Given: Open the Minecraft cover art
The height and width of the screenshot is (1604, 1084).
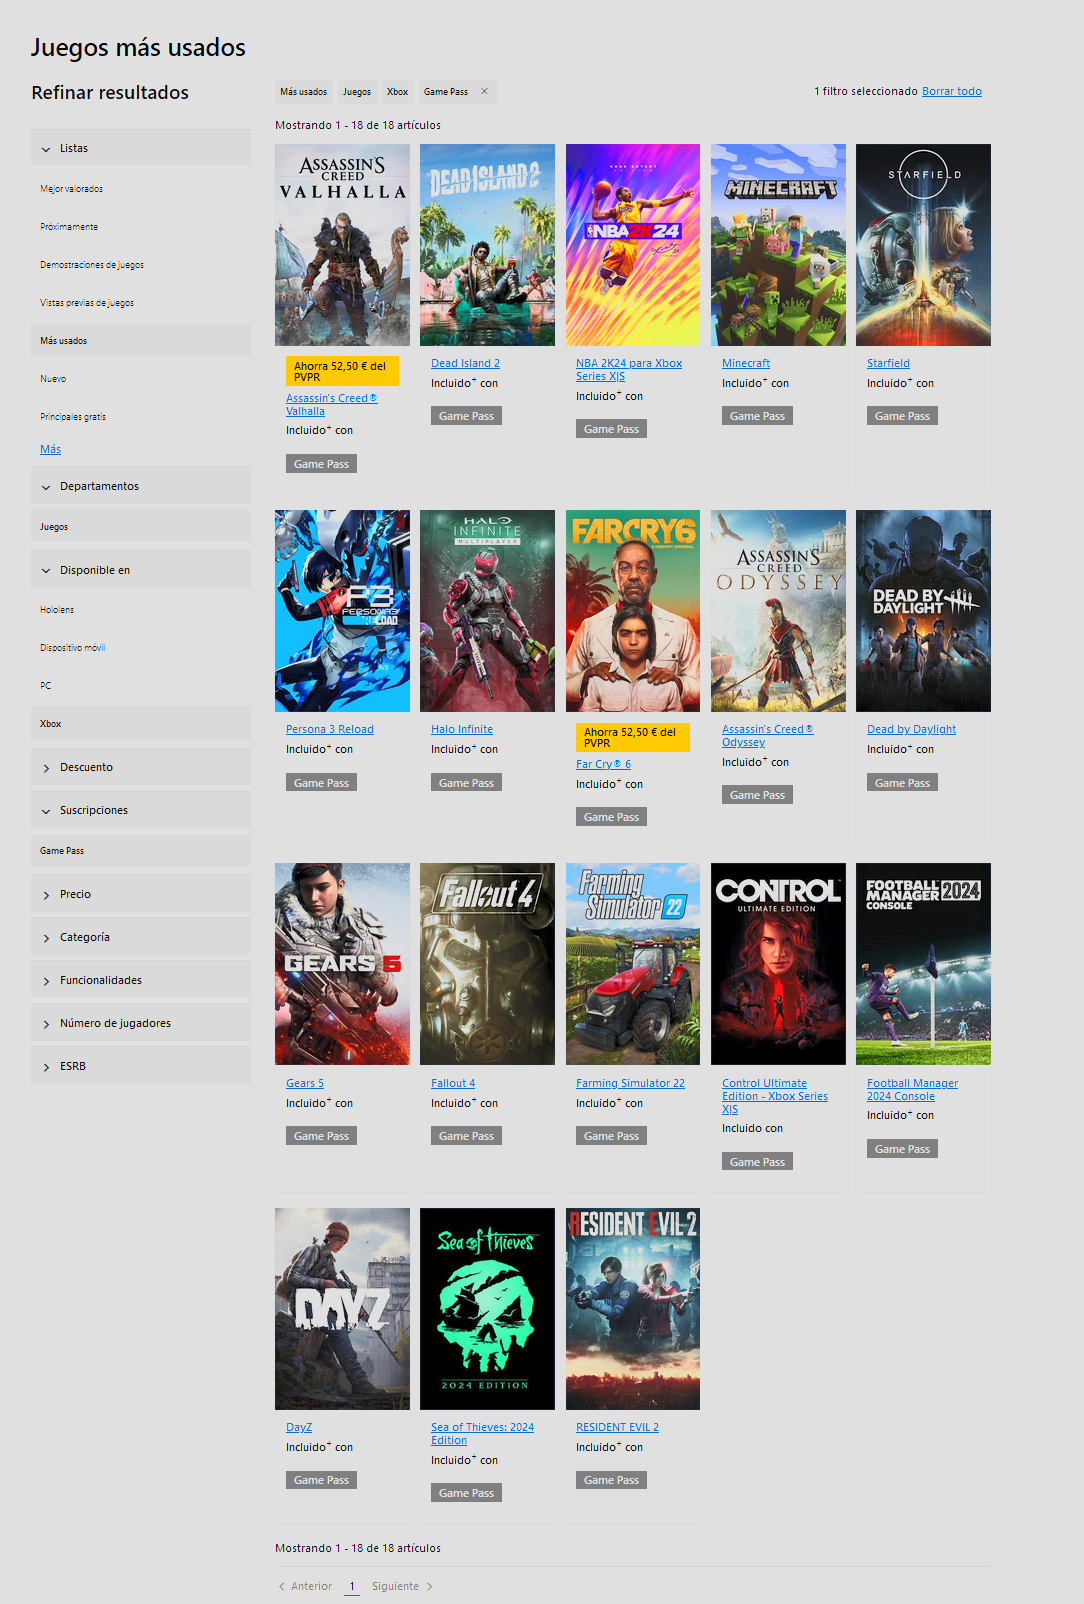Looking at the screenshot, I should click(778, 245).
